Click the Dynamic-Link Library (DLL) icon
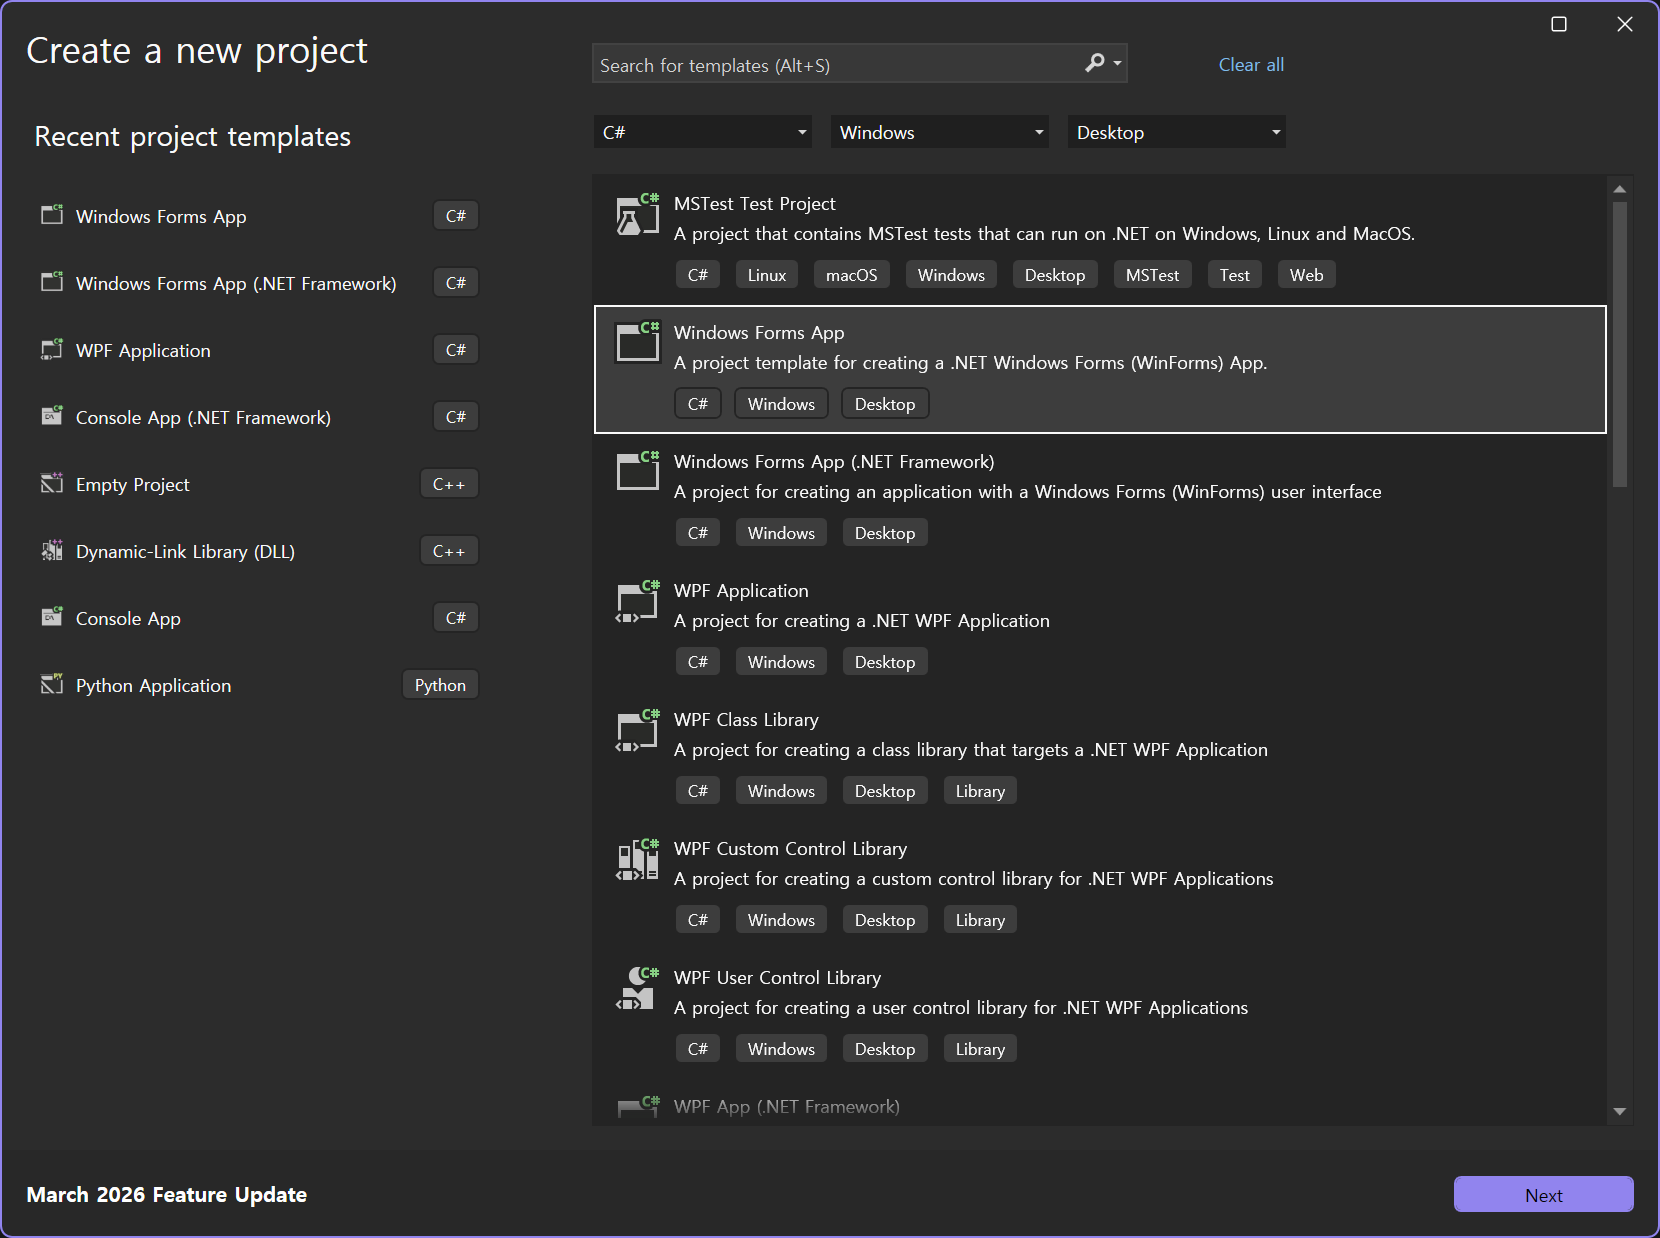The width and height of the screenshot is (1660, 1238). coord(52,550)
